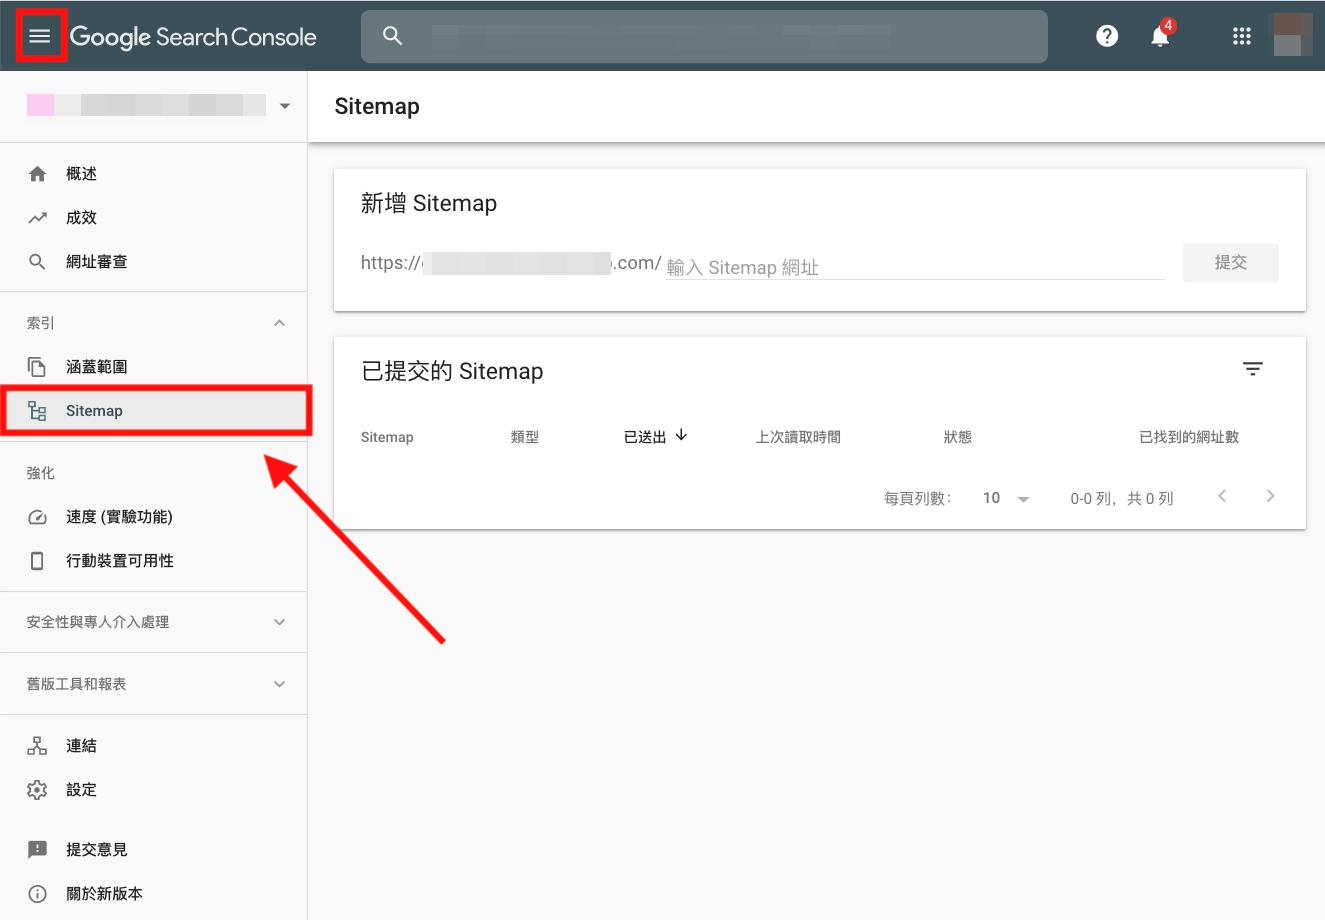The width and height of the screenshot is (1325, 920).
Task: Click the search magnifier icon
Action: pyautogui.click(x=393, y=36)
